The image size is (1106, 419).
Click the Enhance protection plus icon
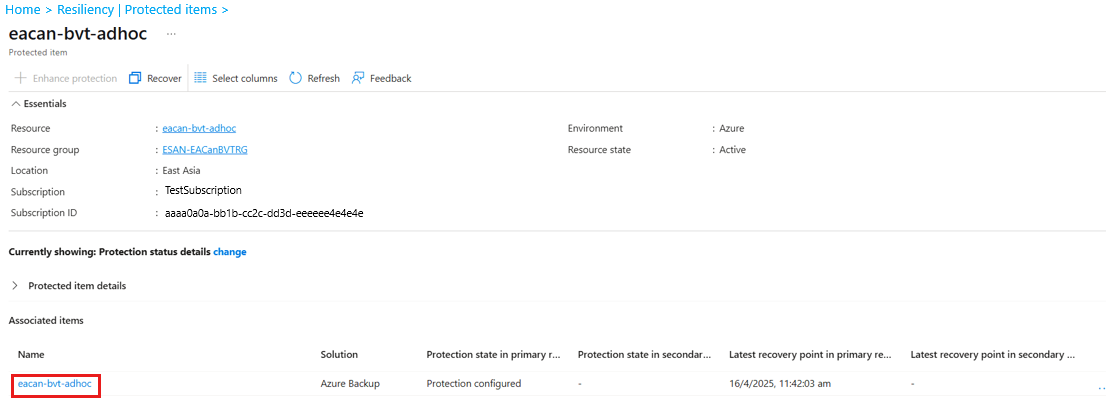[x=20, y=78]
